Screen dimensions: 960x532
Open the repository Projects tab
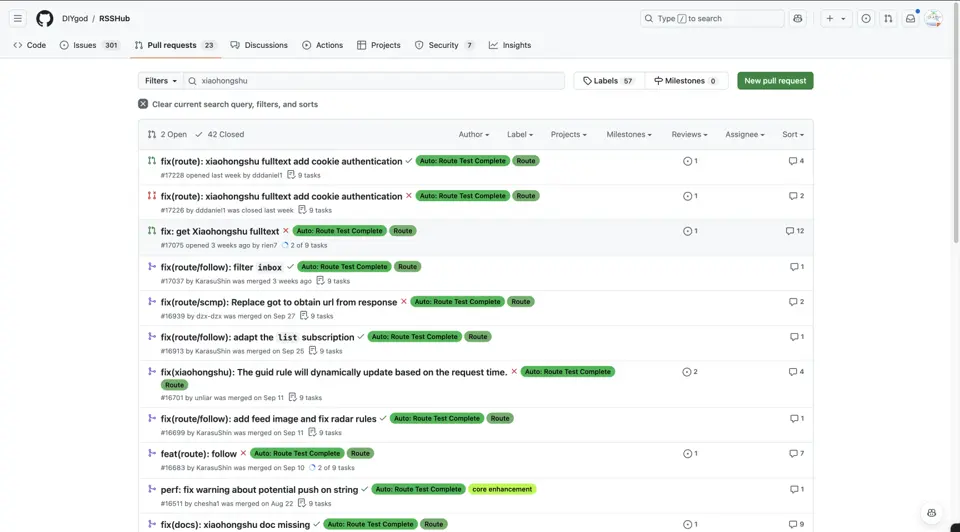[378, 45]
